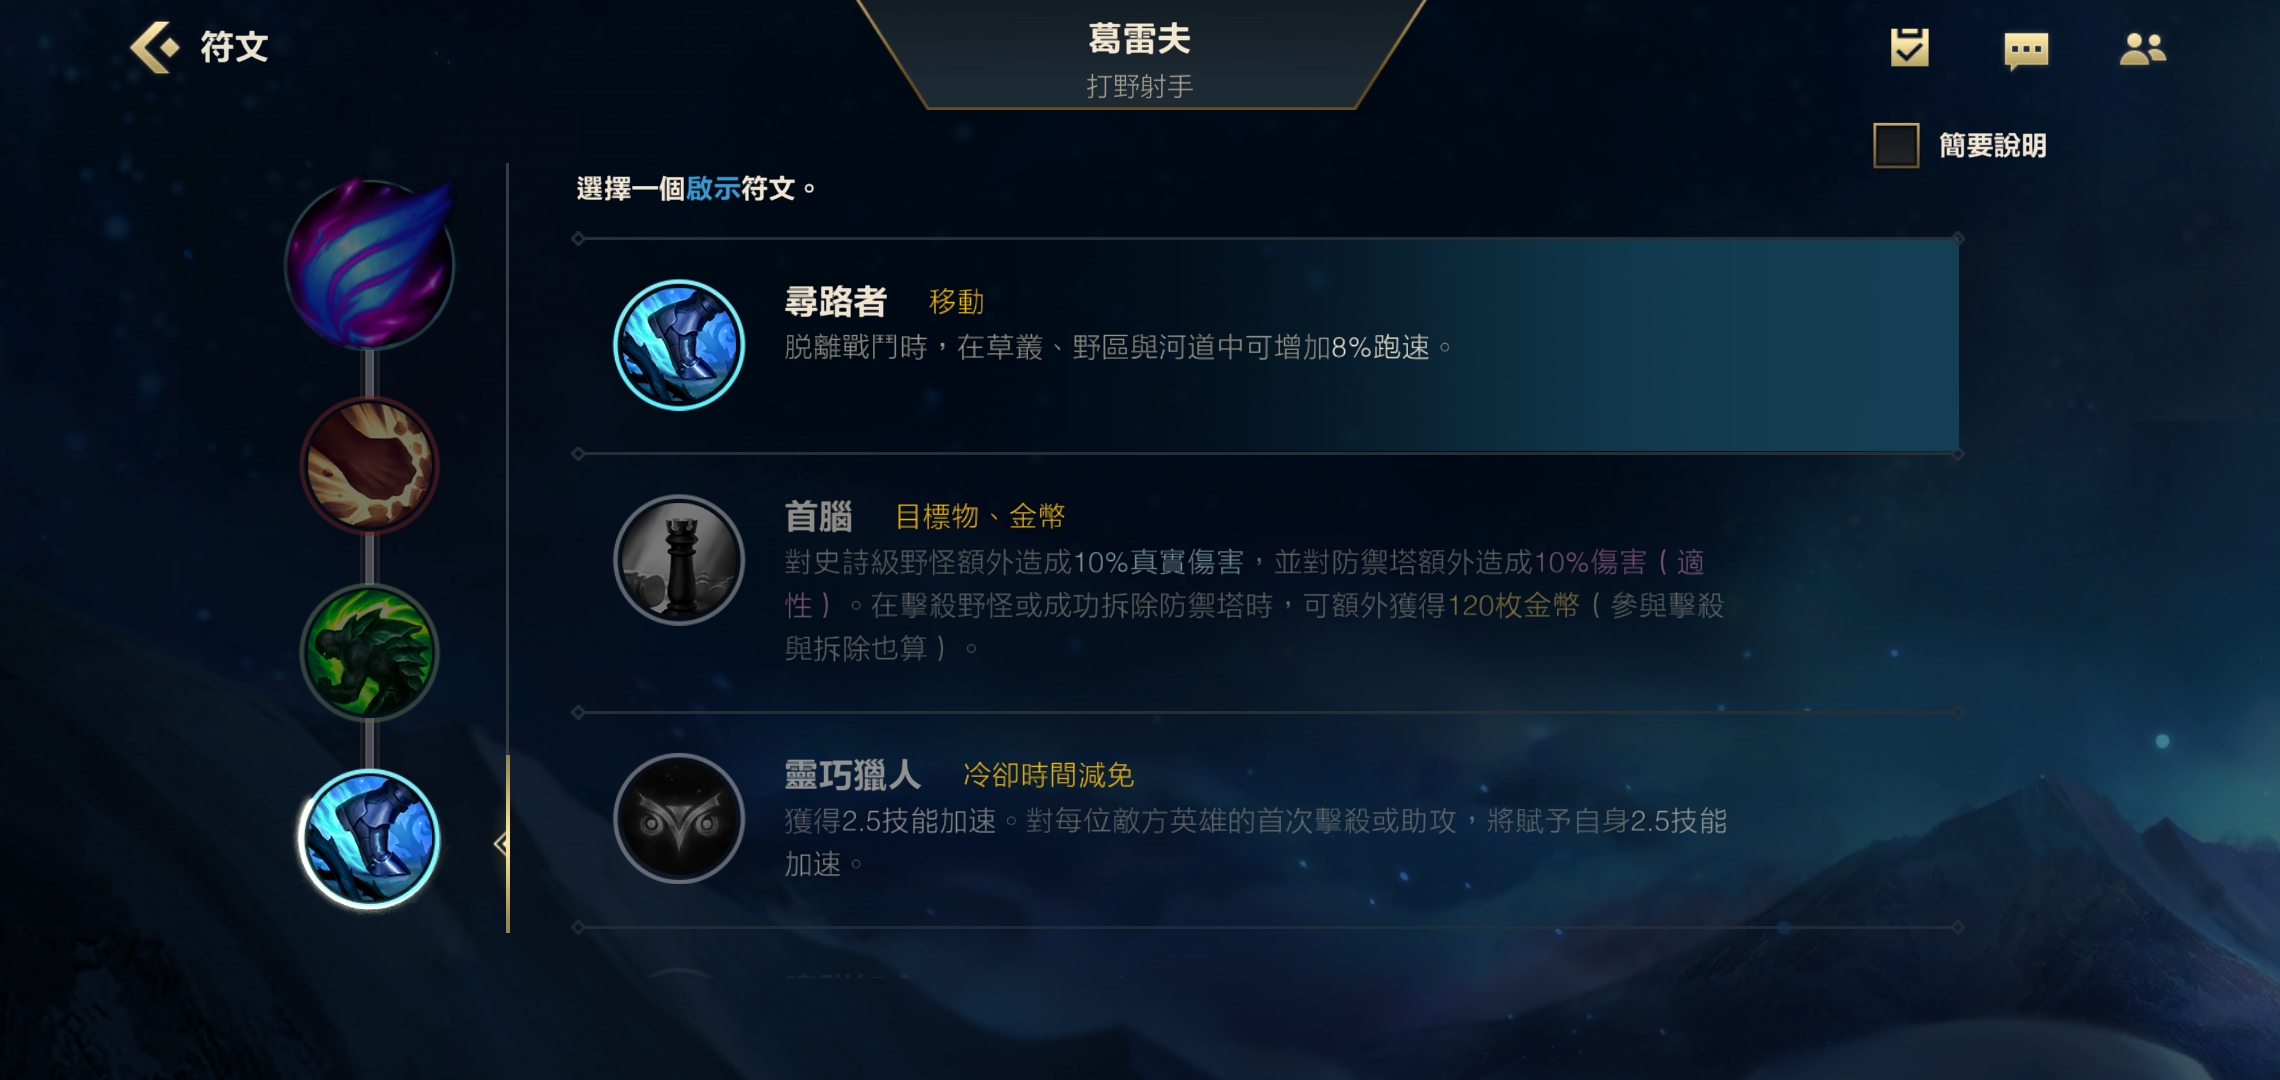Choose the 尋路者 rune icon
The width and height of the screenshot is (2280, 1080).
[679, 345]
